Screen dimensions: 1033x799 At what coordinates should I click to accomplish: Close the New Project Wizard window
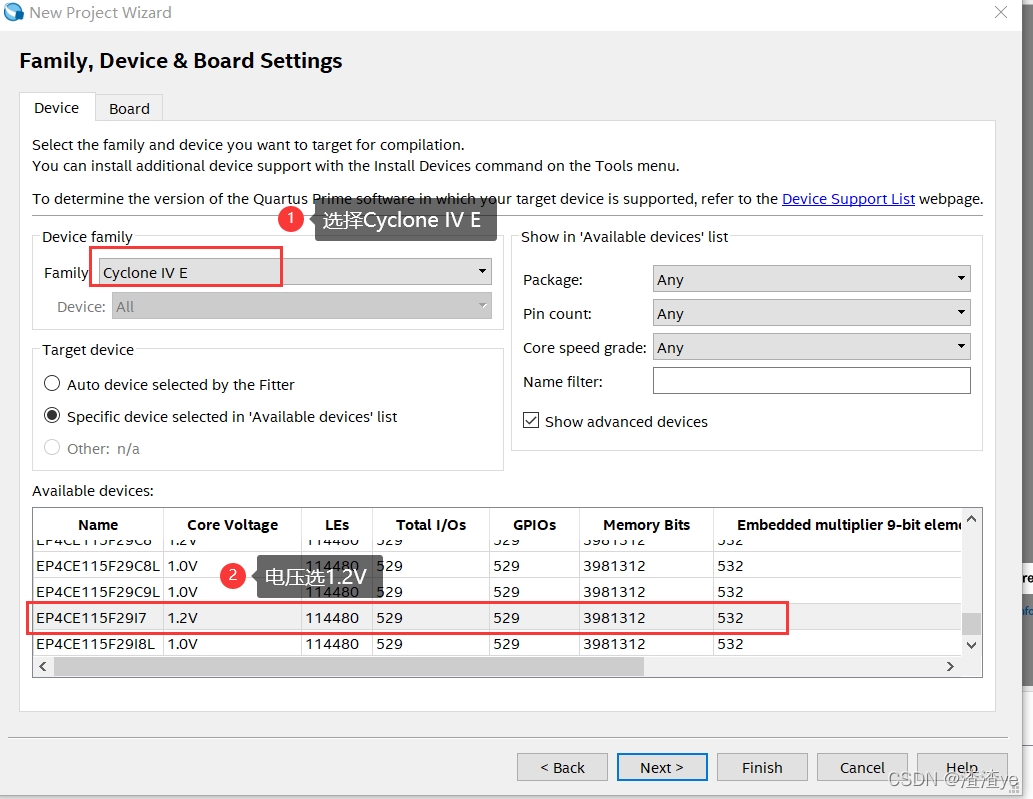1000,13
